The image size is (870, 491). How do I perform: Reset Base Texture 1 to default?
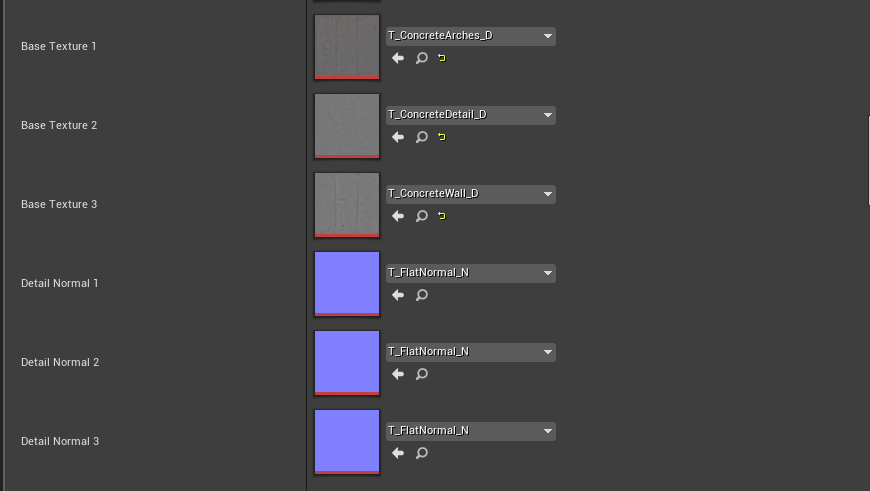coord(442,58)
